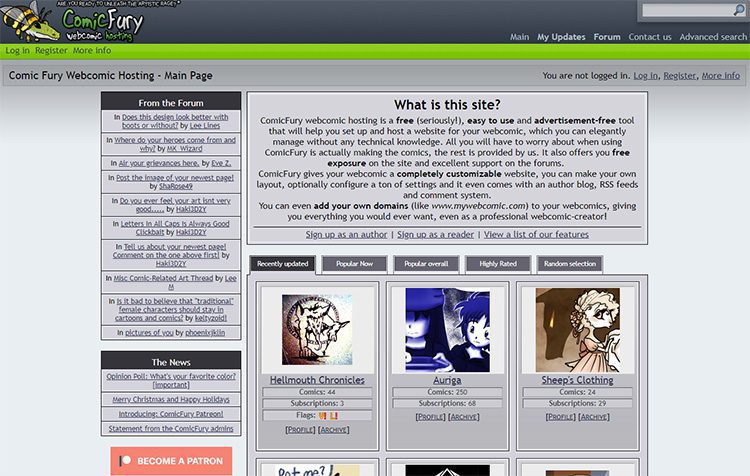Click the first flag icon under Hellmouth Chronicles
750x476 pixels.
(x=320, y=415)
